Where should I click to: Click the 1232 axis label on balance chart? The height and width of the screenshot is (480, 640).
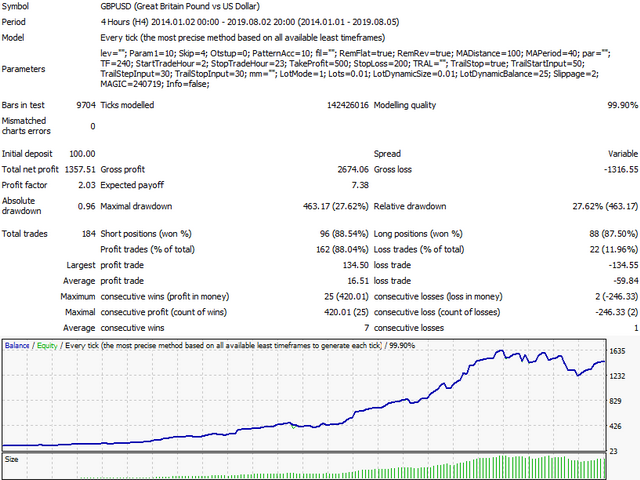[617, 376]
